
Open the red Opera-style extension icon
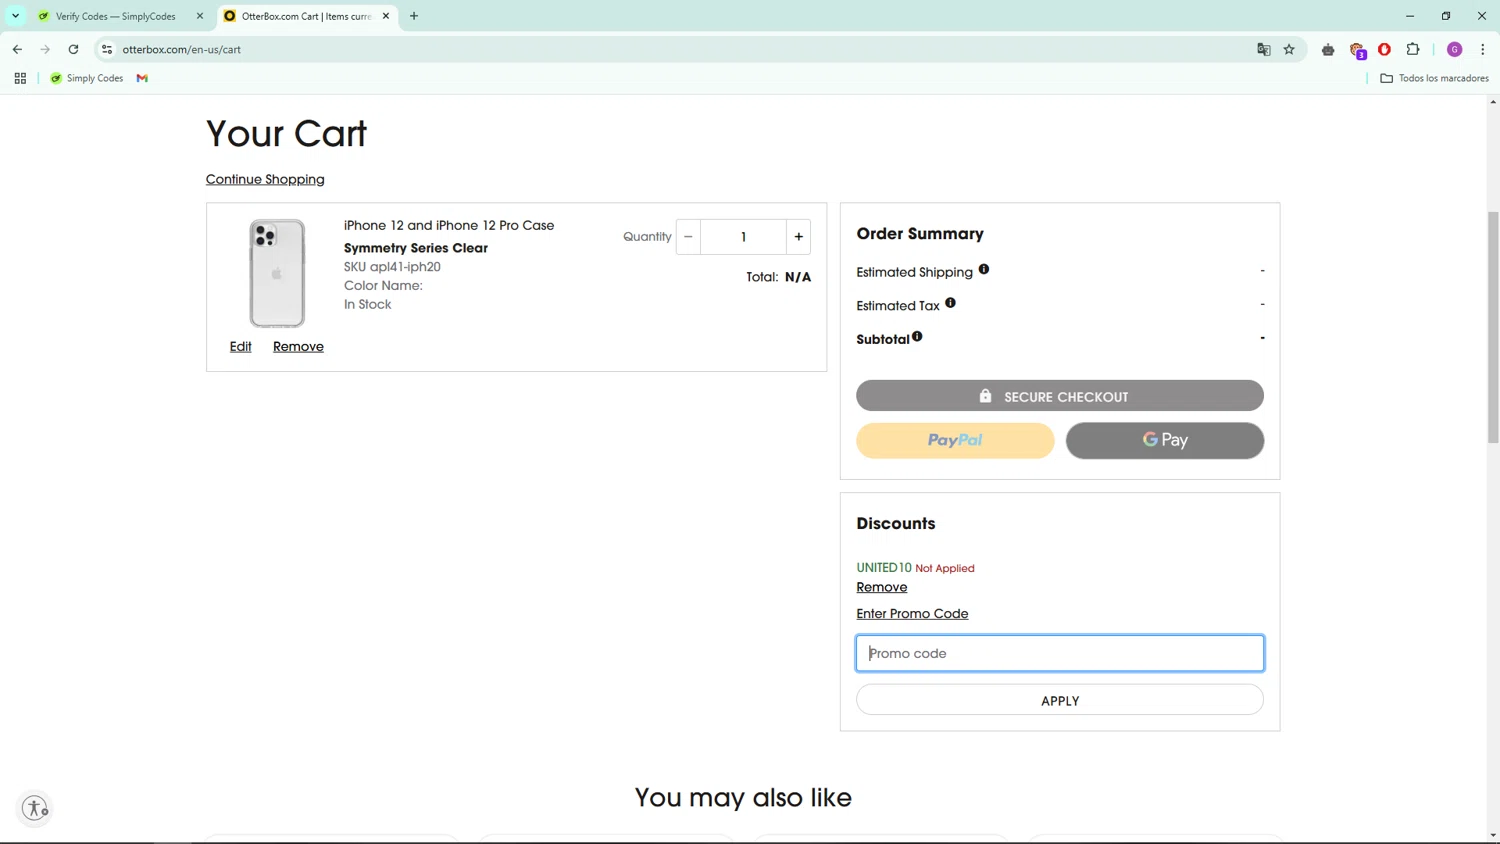[x=1385, y=49]
